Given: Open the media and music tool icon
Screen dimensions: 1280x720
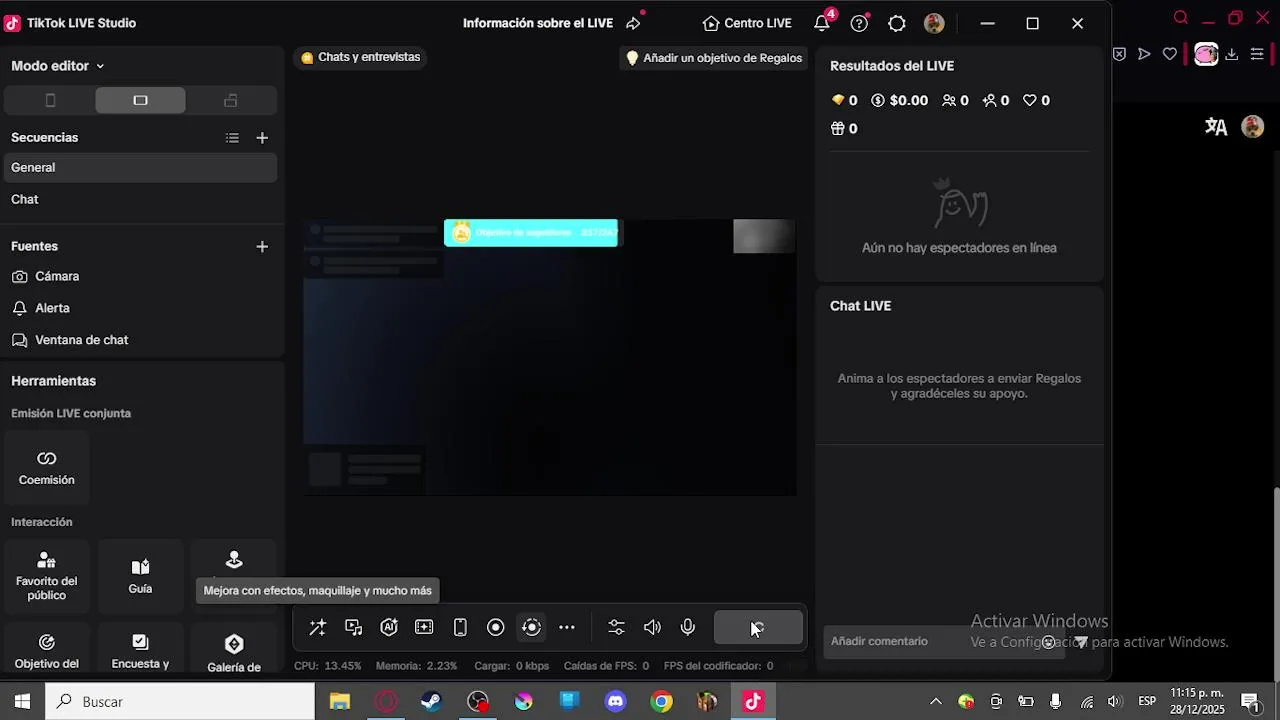Looking at the screenshot, I should (x=354, y=627).
